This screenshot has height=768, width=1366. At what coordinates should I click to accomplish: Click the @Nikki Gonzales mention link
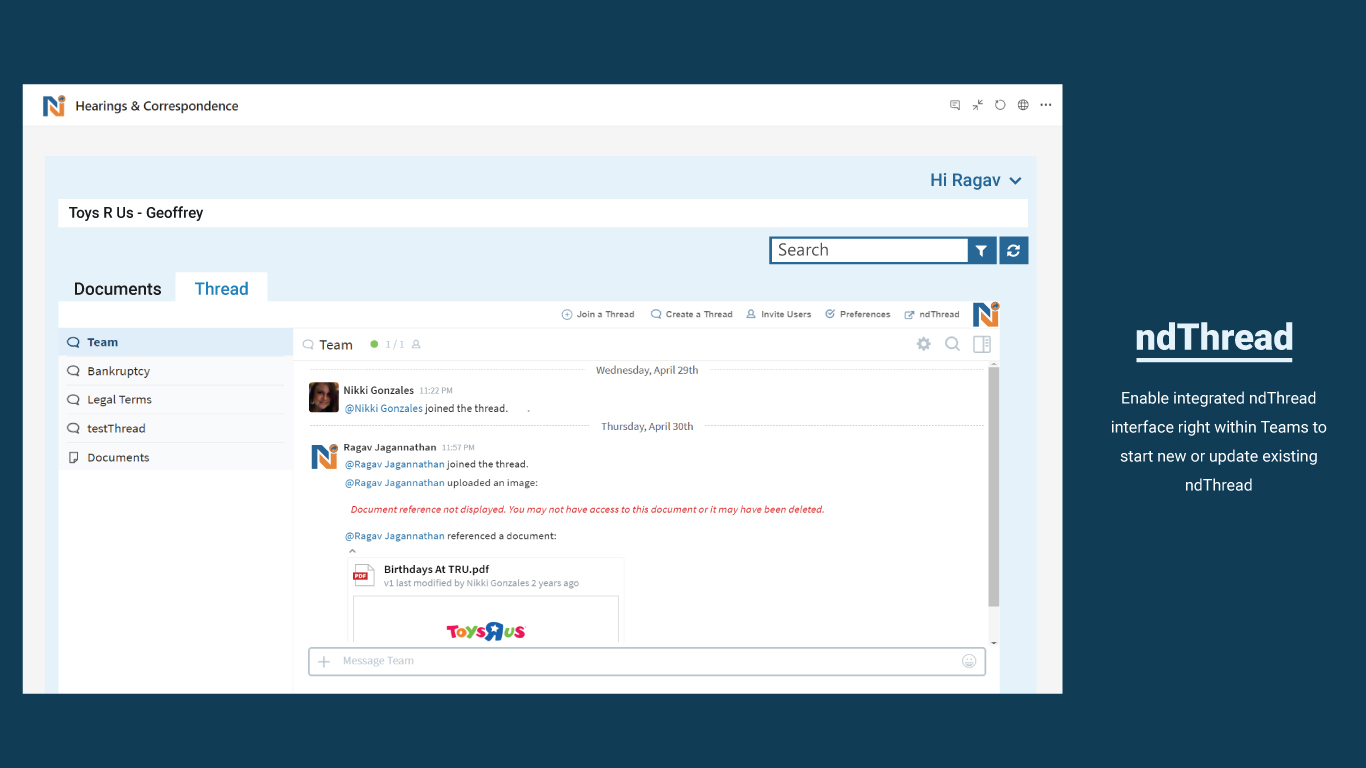point(384,408)
